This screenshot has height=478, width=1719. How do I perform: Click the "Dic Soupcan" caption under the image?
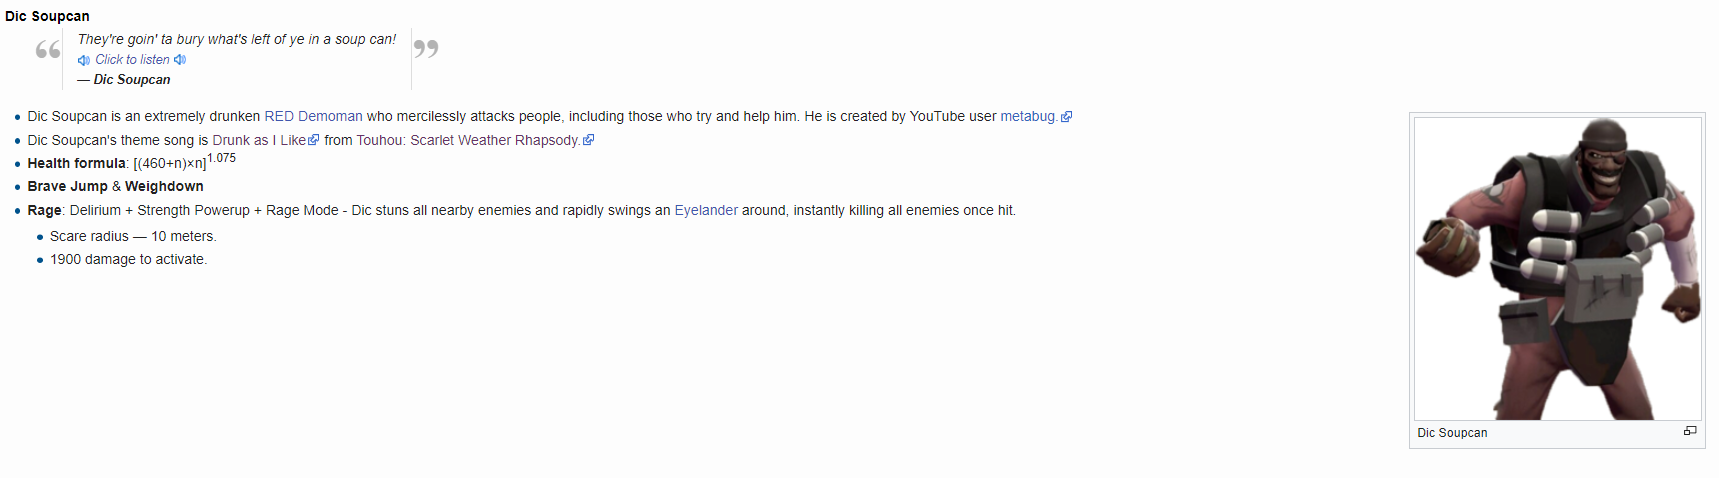(x=1452, y=433)
